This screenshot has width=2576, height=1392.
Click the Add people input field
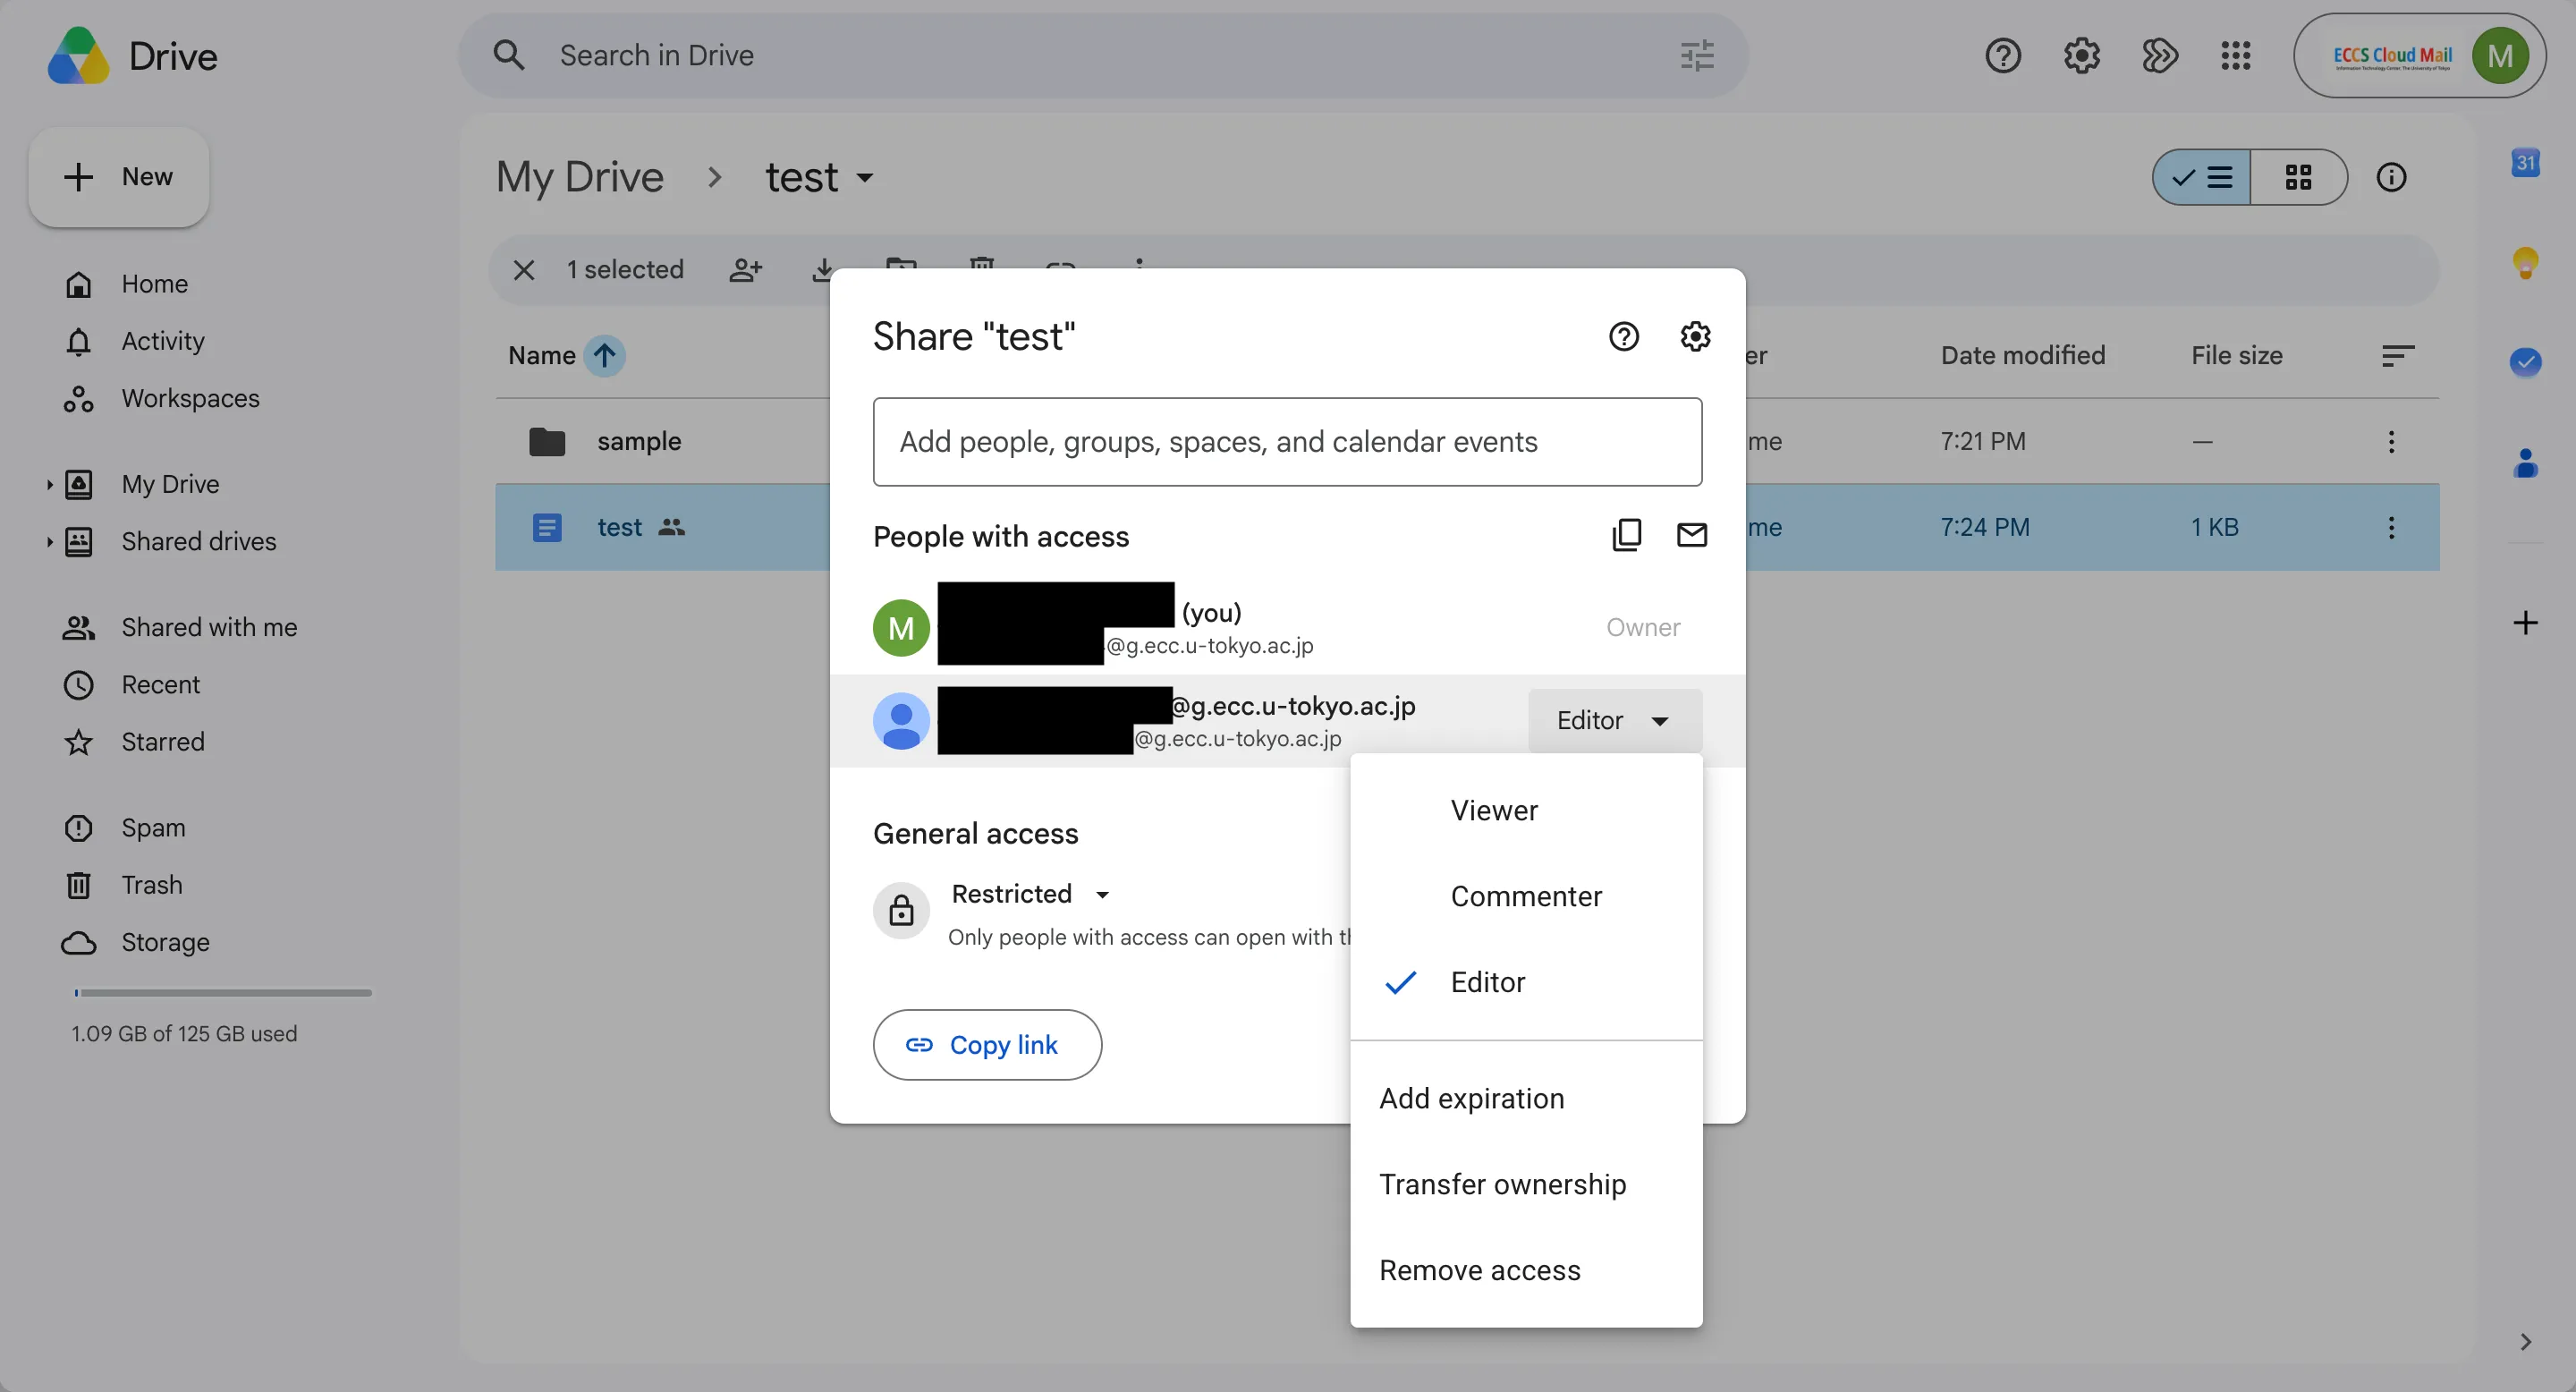1287,441
